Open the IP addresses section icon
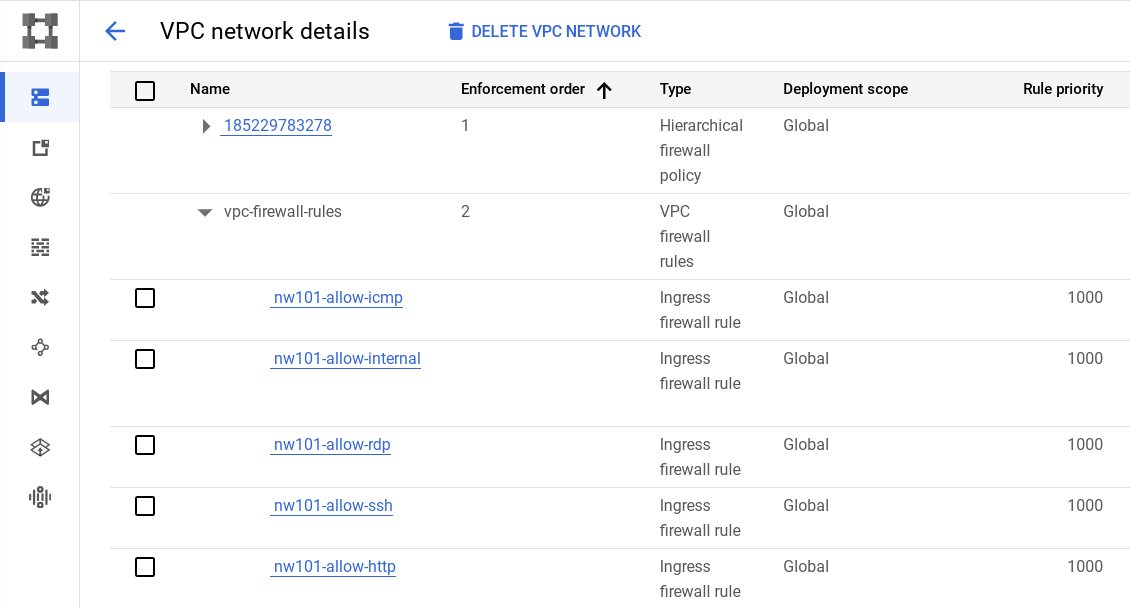The height and width of the screenshot is (608, 1130). 39,147
